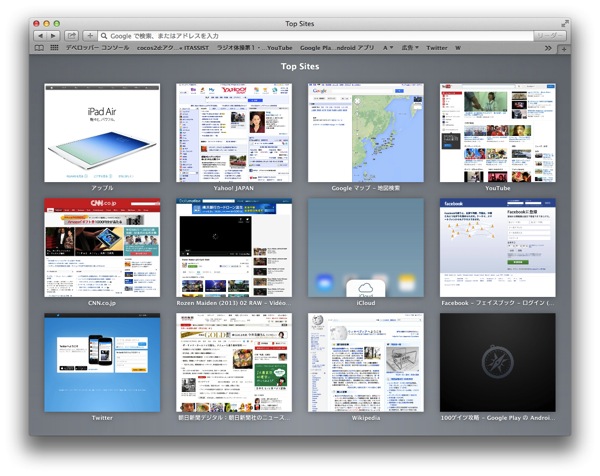Open the Twitter bookmark in the bookmarks bar
Screen dimensions: 600x476
coord(437,48)
